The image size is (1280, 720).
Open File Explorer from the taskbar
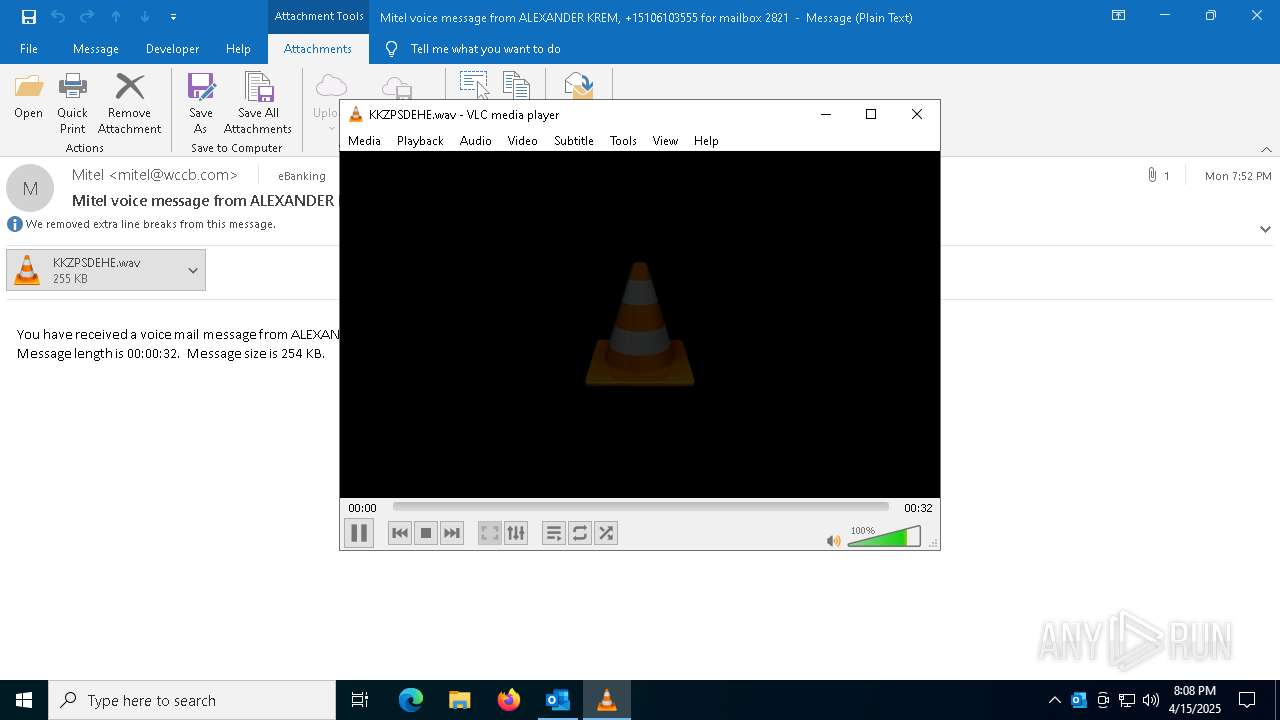click(460, 700)
